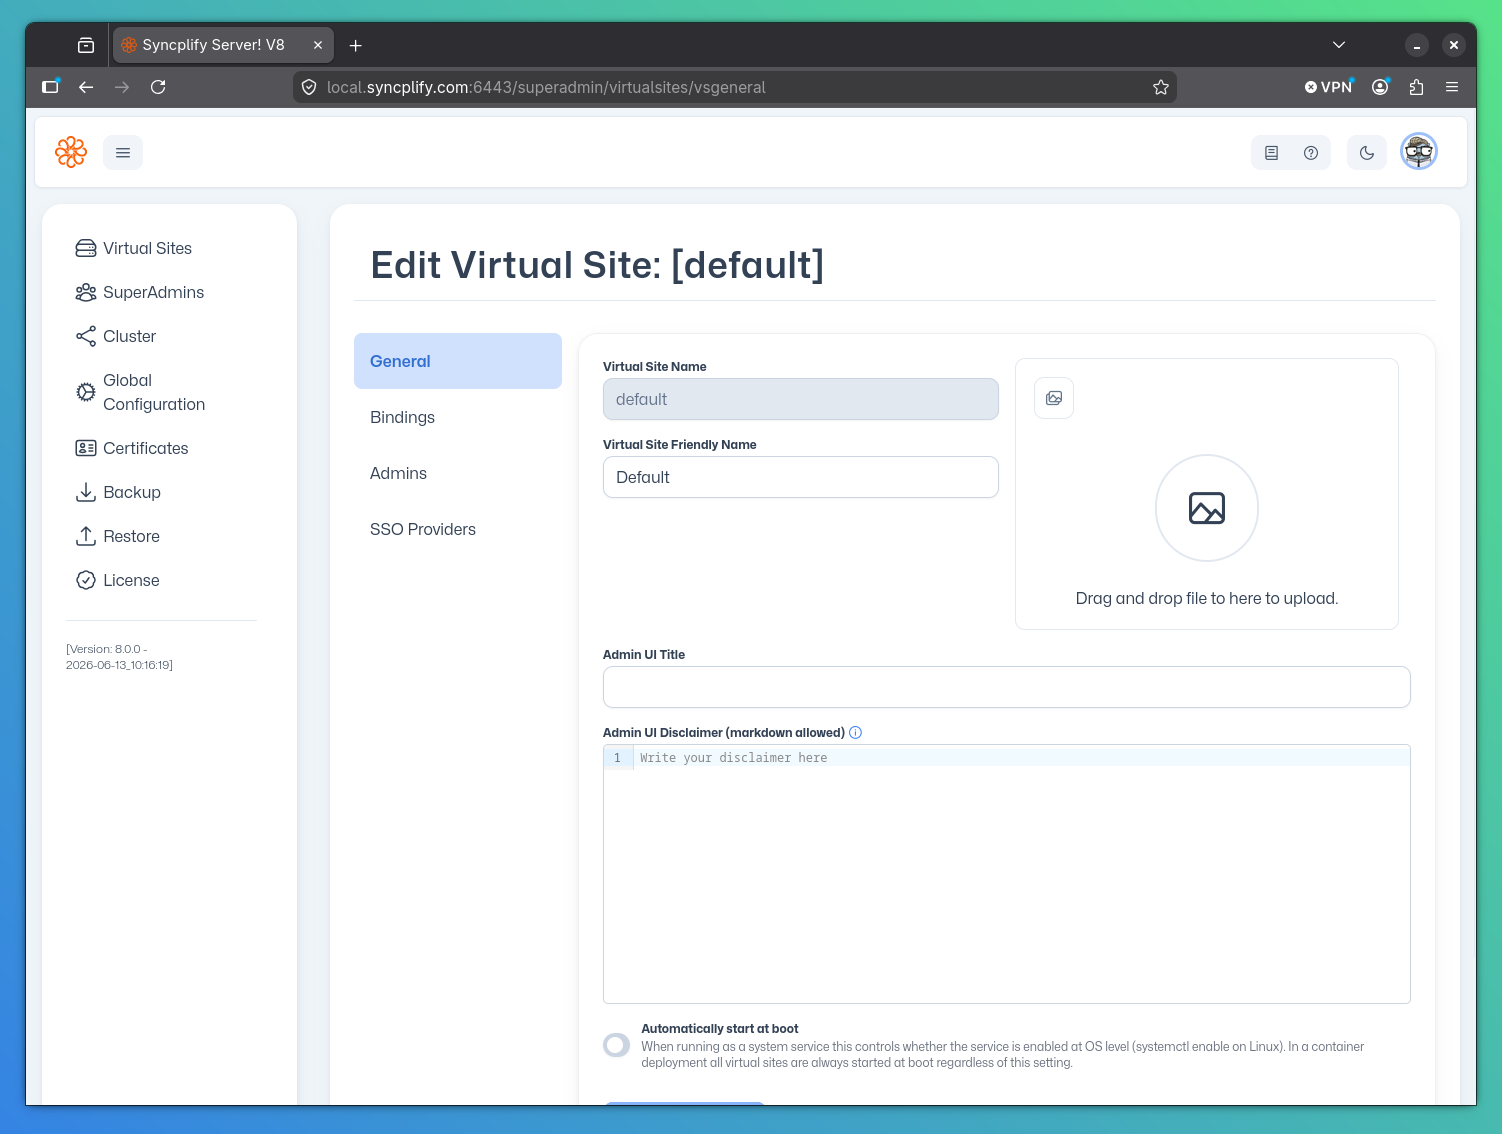Open Certificates in sidebar
Viewport: 1502px width, 1134px height.
point(132,448)
